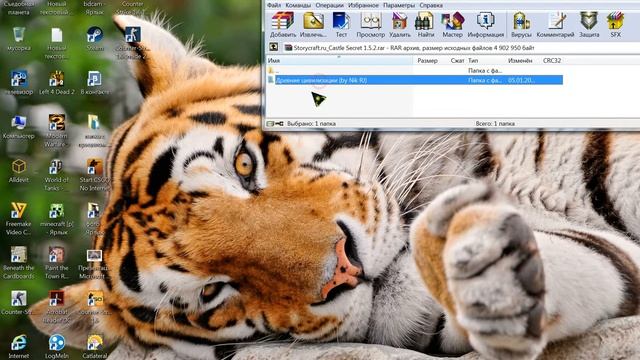This screenshot has height=360, width=640.
Task: Click the Изменён column header
Action: [520, 60]
